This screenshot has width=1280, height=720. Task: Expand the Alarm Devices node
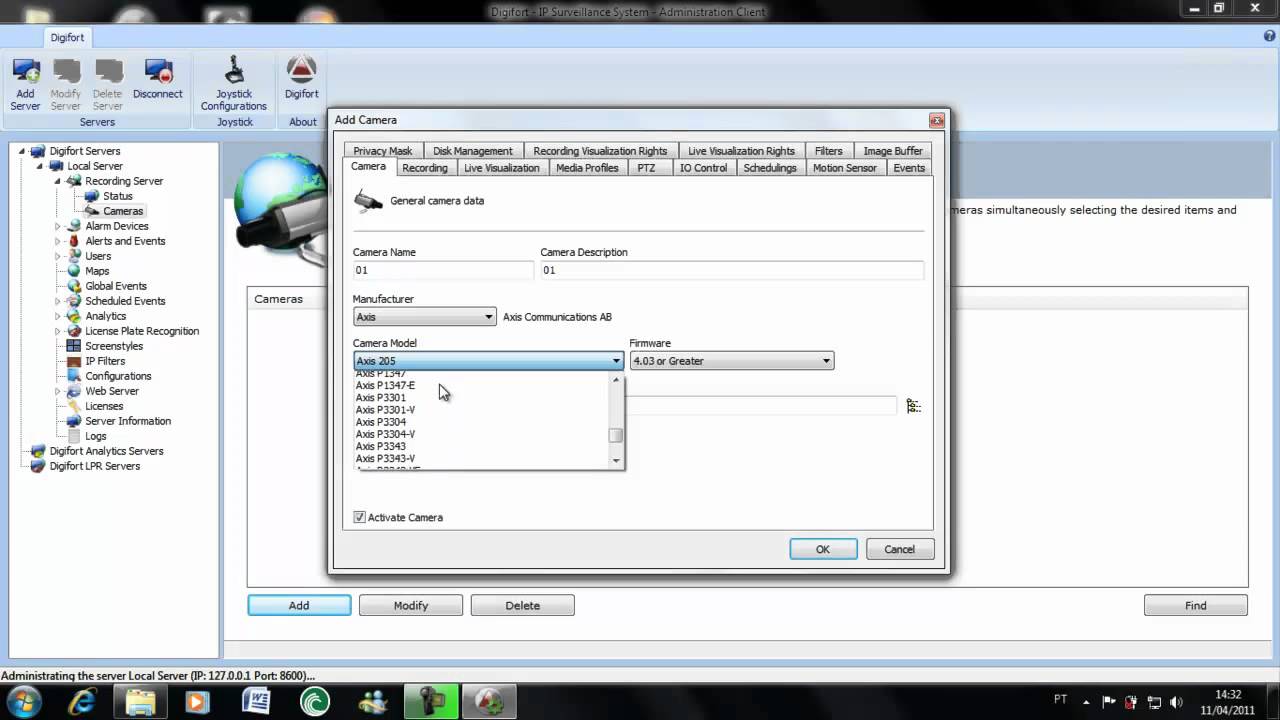pos(58,226)
